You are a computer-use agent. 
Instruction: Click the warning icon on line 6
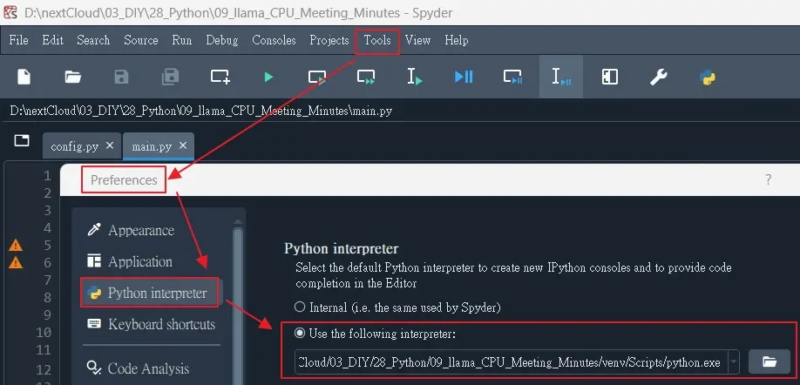pos(16,263)
